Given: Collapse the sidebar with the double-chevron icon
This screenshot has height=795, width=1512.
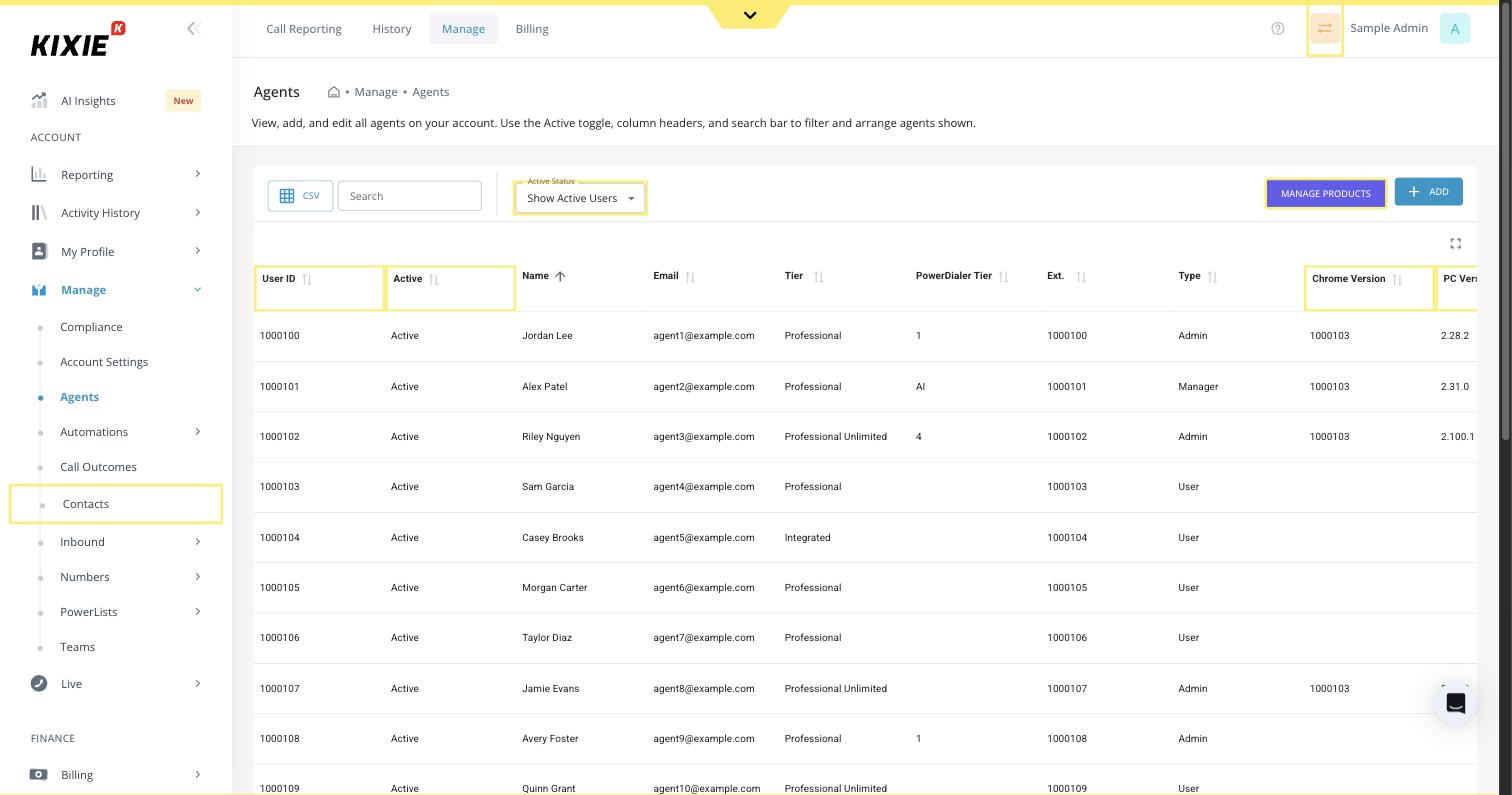Looking at the screenshot, I should [x=193, y=29].
